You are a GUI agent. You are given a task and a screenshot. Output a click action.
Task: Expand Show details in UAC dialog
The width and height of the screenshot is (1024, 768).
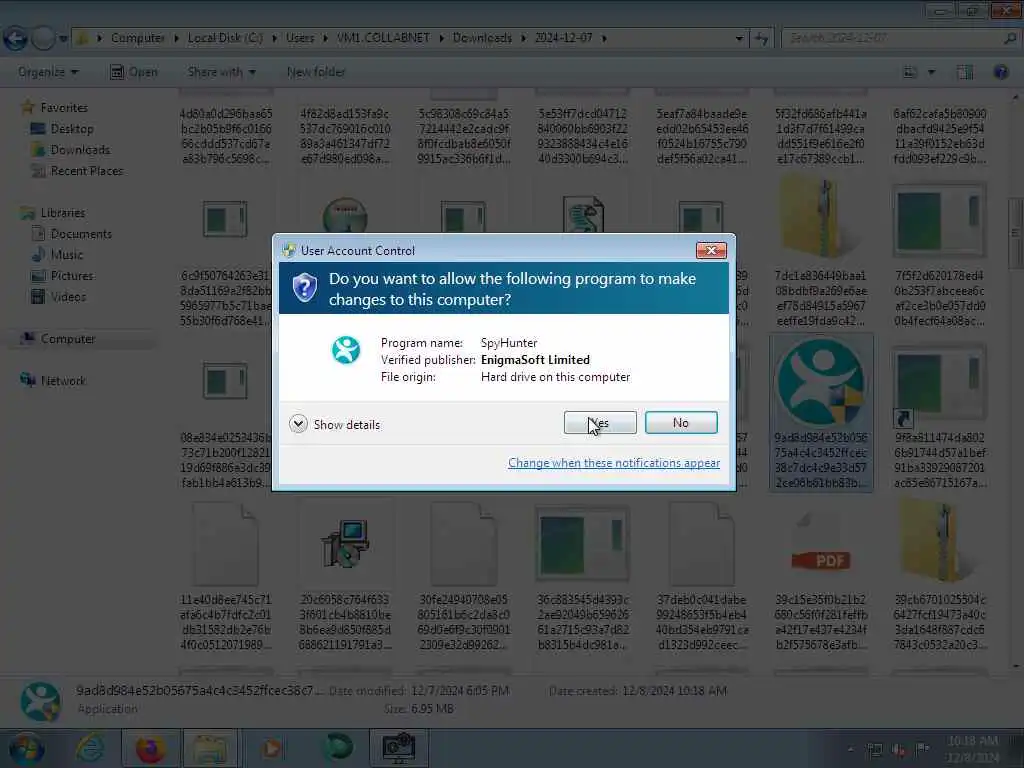[334, 424]
